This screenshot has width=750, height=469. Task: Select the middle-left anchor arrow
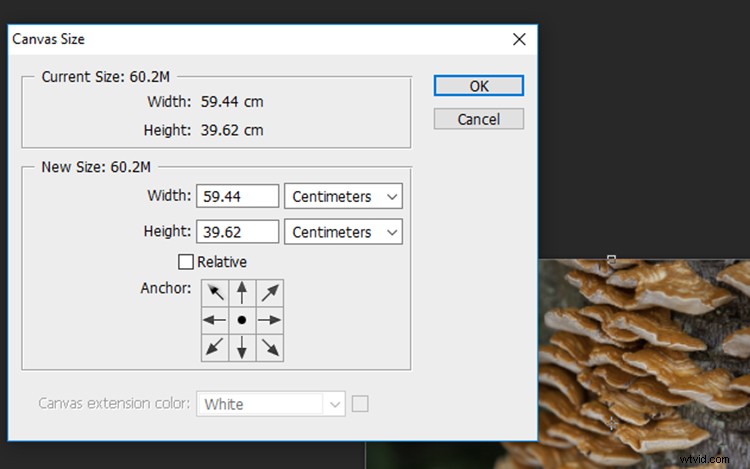215,320
